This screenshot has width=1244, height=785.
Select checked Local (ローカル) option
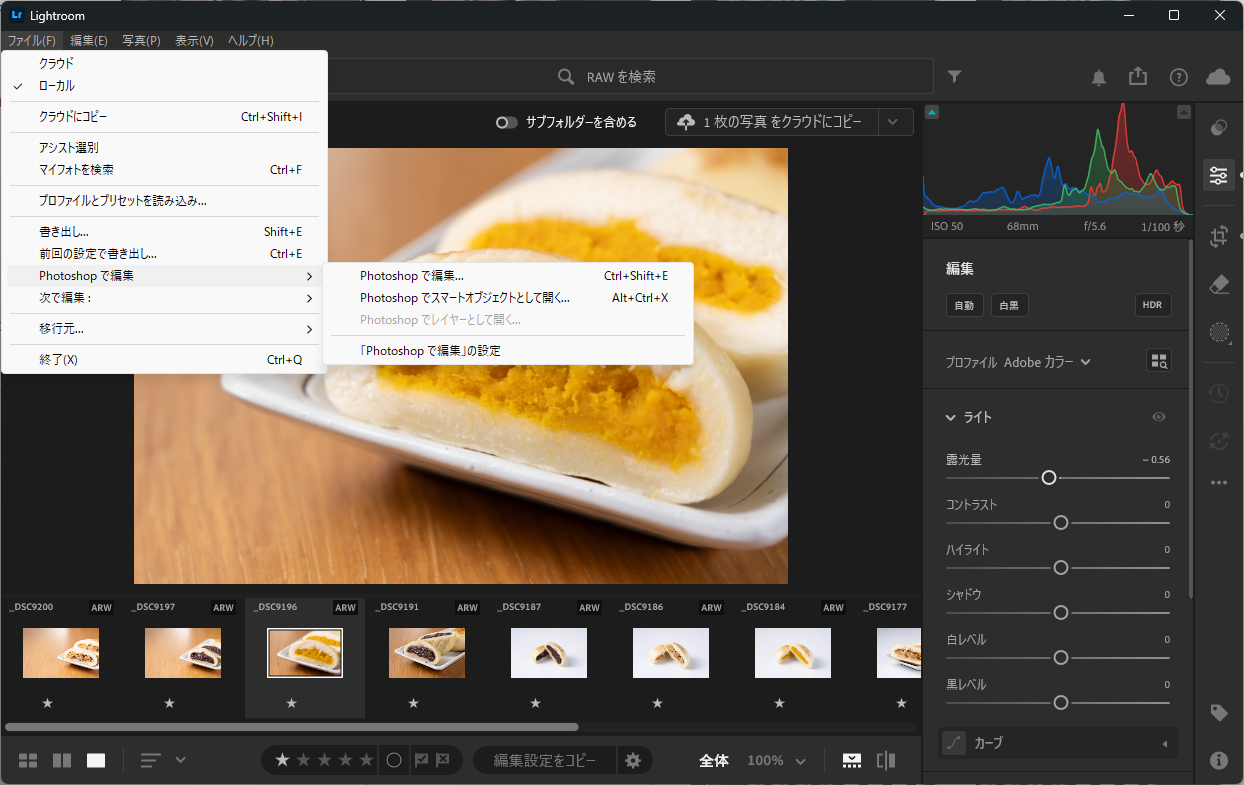click(165, 86)
